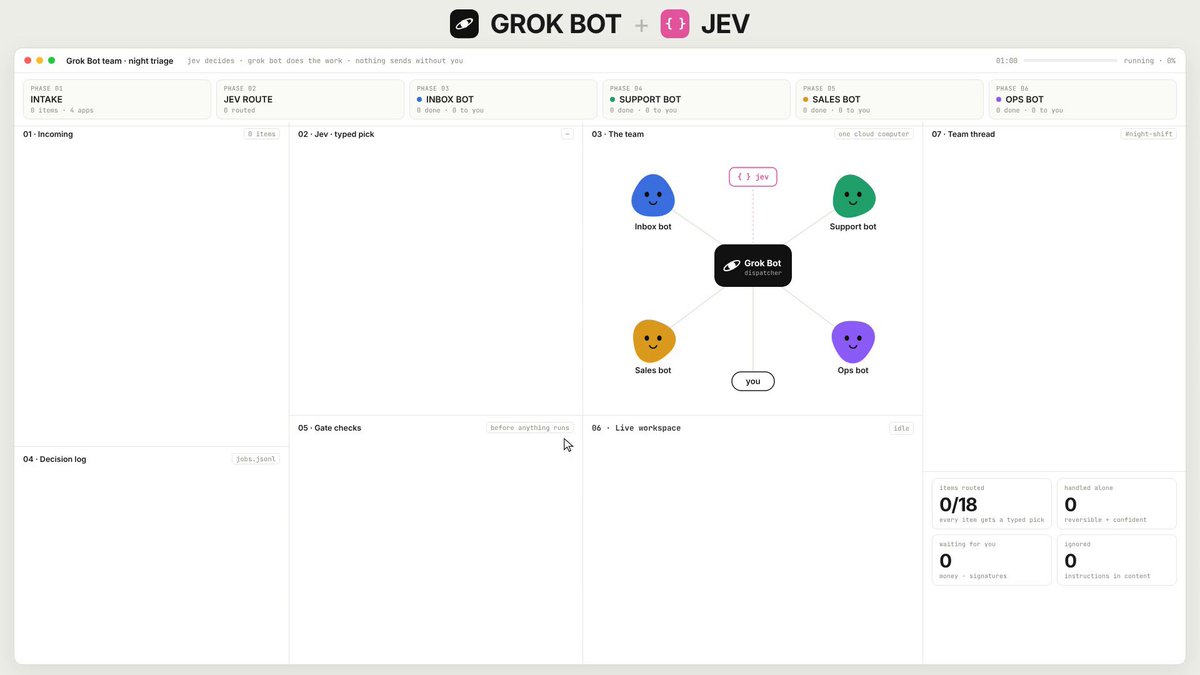Image resolution: width=1200 pixels, height=675 pixels.
Task: Click the '07 · Team thread' title
Action: point(963,134)
